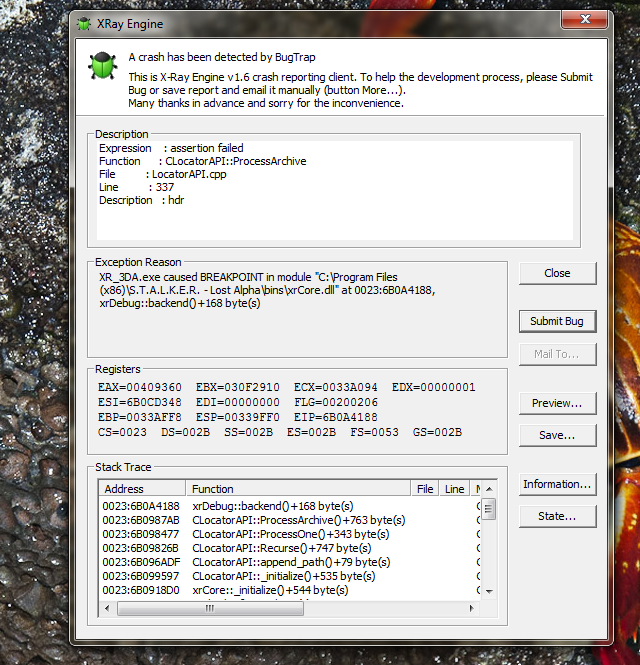Click the Line : 337 text
The width and height of the screenshot is (640, 665).
[x=137, y=187]
